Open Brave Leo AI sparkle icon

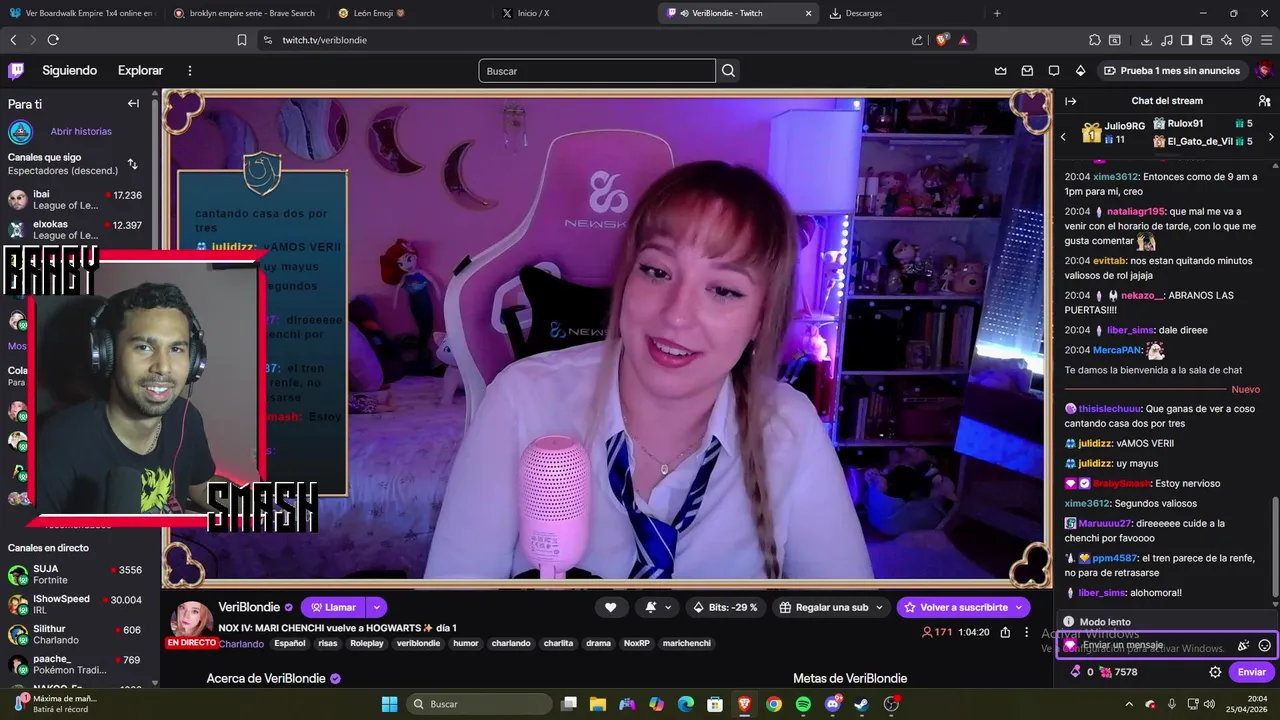(x=1227, y=40)
